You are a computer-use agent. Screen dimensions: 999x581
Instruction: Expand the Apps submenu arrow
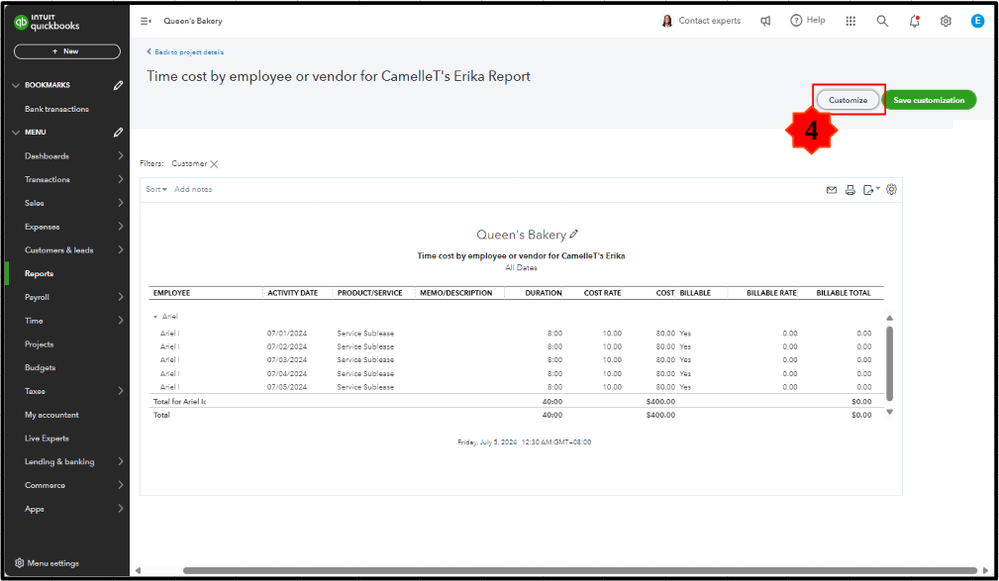coord(120,508)
